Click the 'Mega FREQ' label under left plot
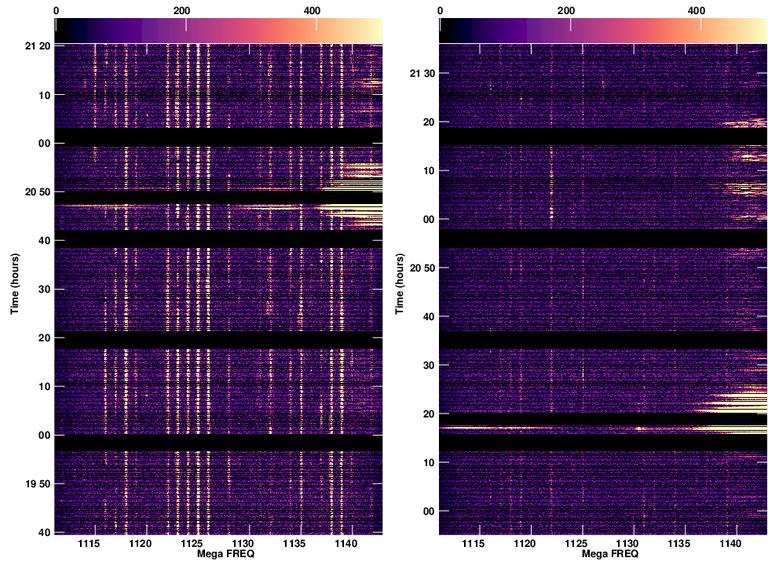768x565 pixels. tap(218, 554)
